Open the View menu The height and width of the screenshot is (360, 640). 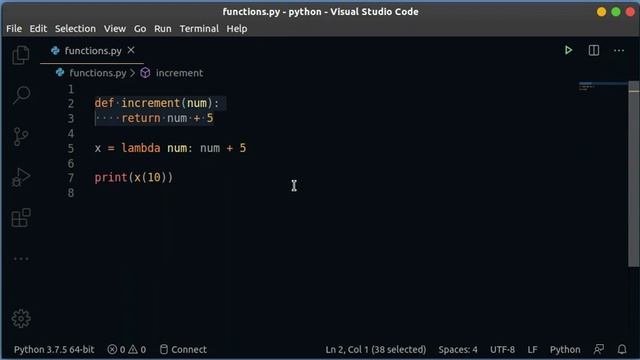coord(115,29)
